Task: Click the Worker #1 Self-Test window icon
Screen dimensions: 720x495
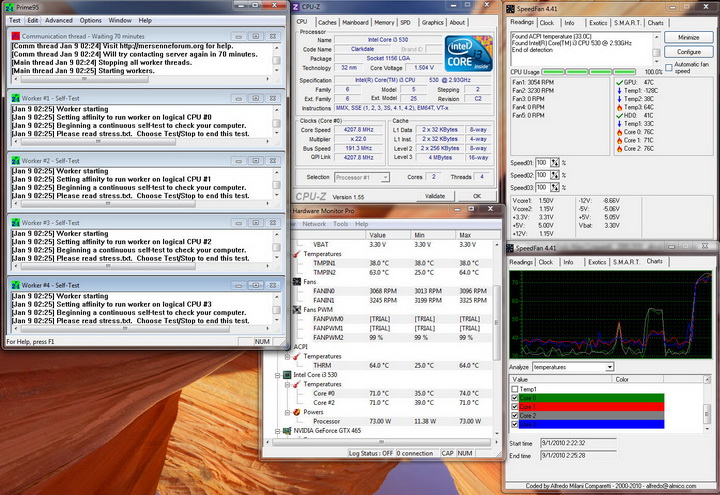Action: coord(15,98)
